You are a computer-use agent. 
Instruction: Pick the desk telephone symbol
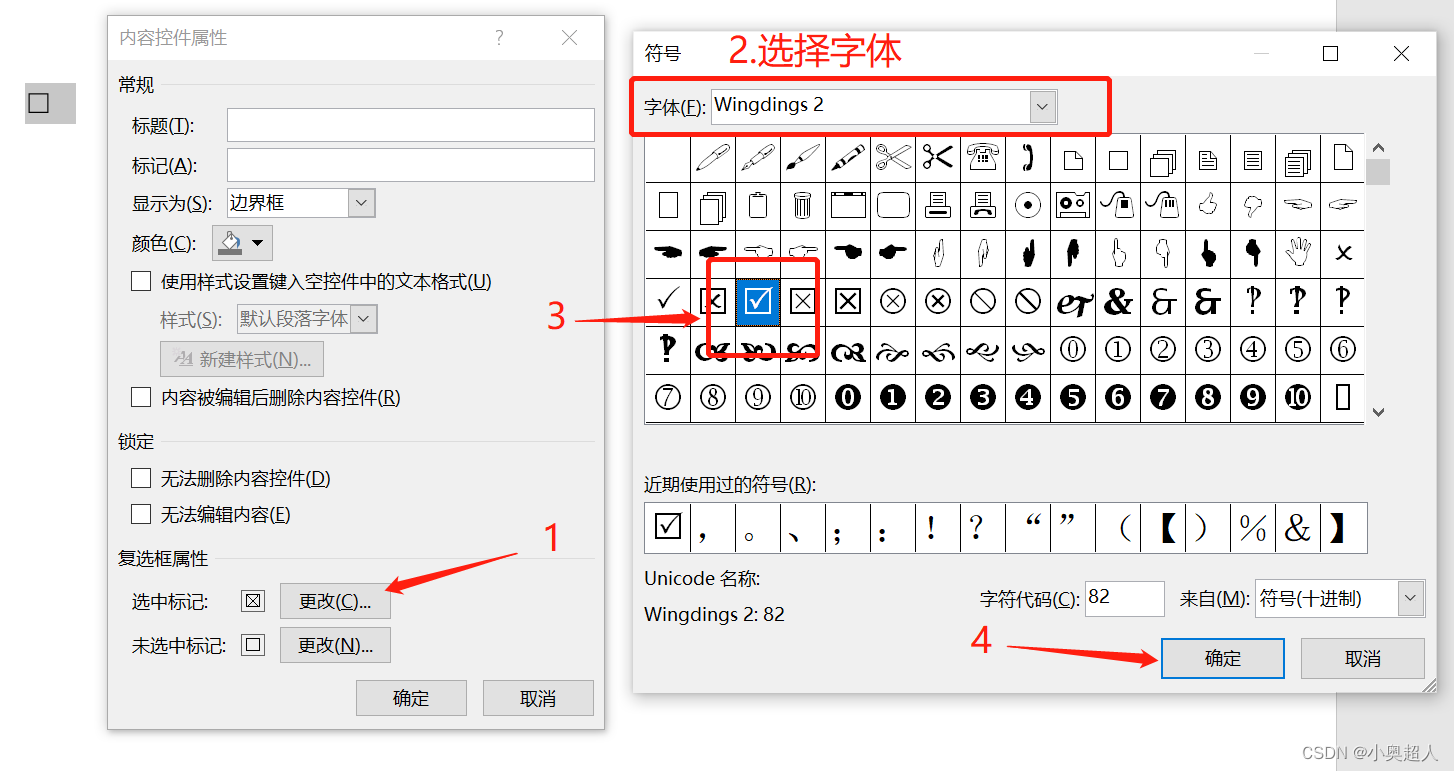pos(983,158)
